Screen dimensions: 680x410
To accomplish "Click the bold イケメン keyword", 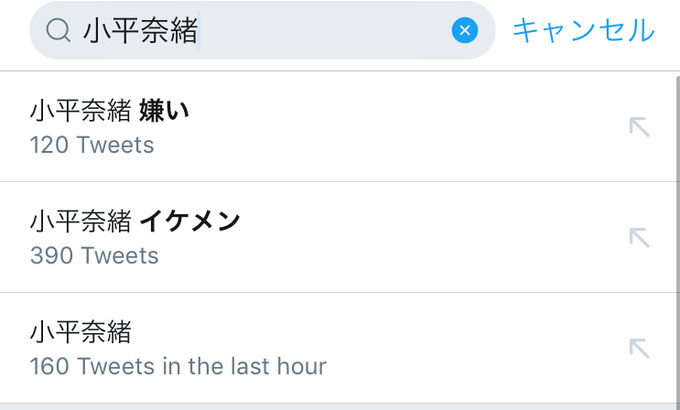I will [x=190, y=221].
